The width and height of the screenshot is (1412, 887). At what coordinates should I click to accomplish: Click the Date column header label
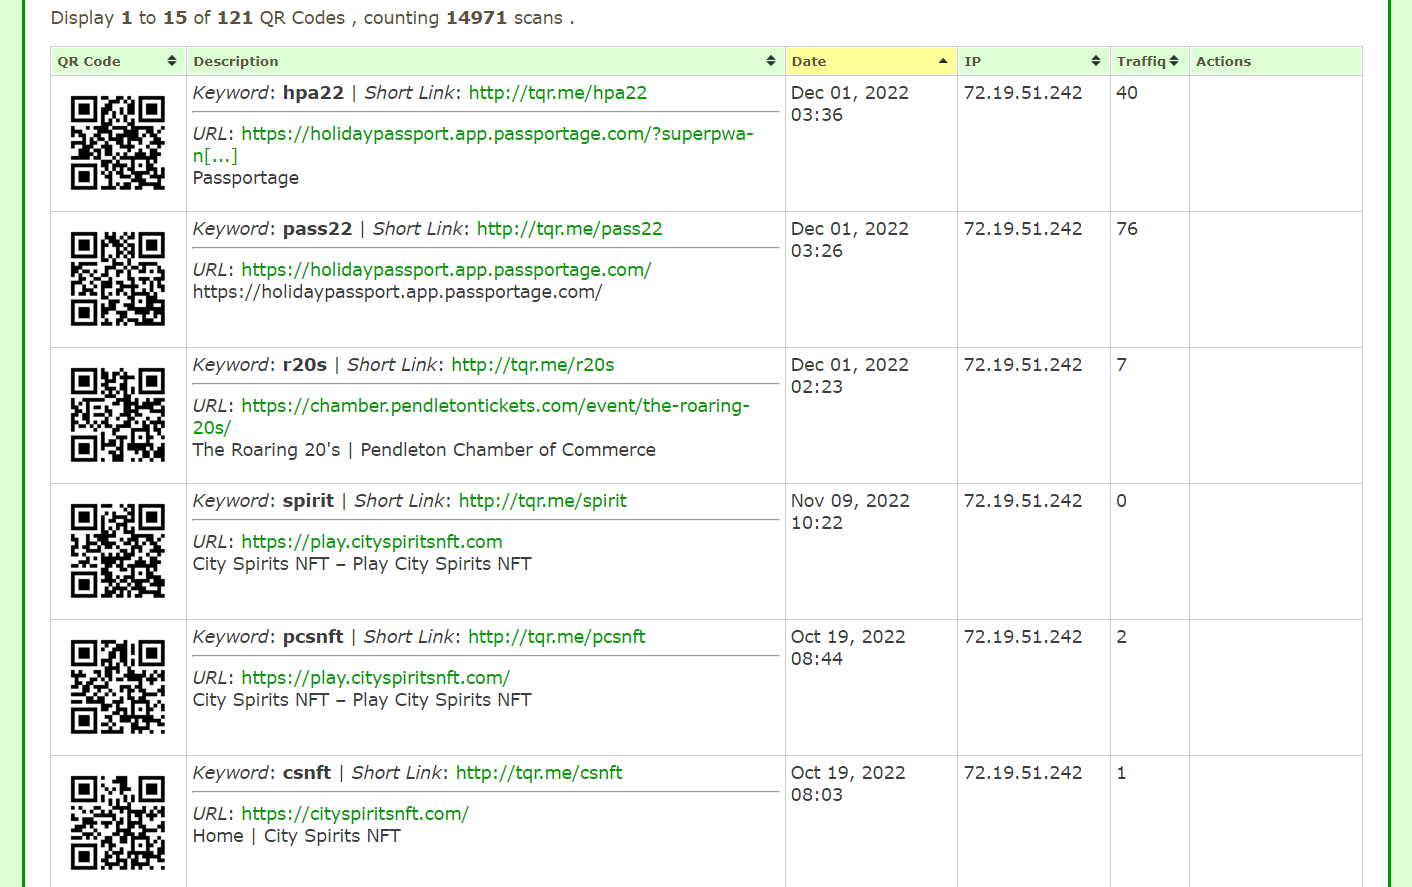tap(809, 61)
